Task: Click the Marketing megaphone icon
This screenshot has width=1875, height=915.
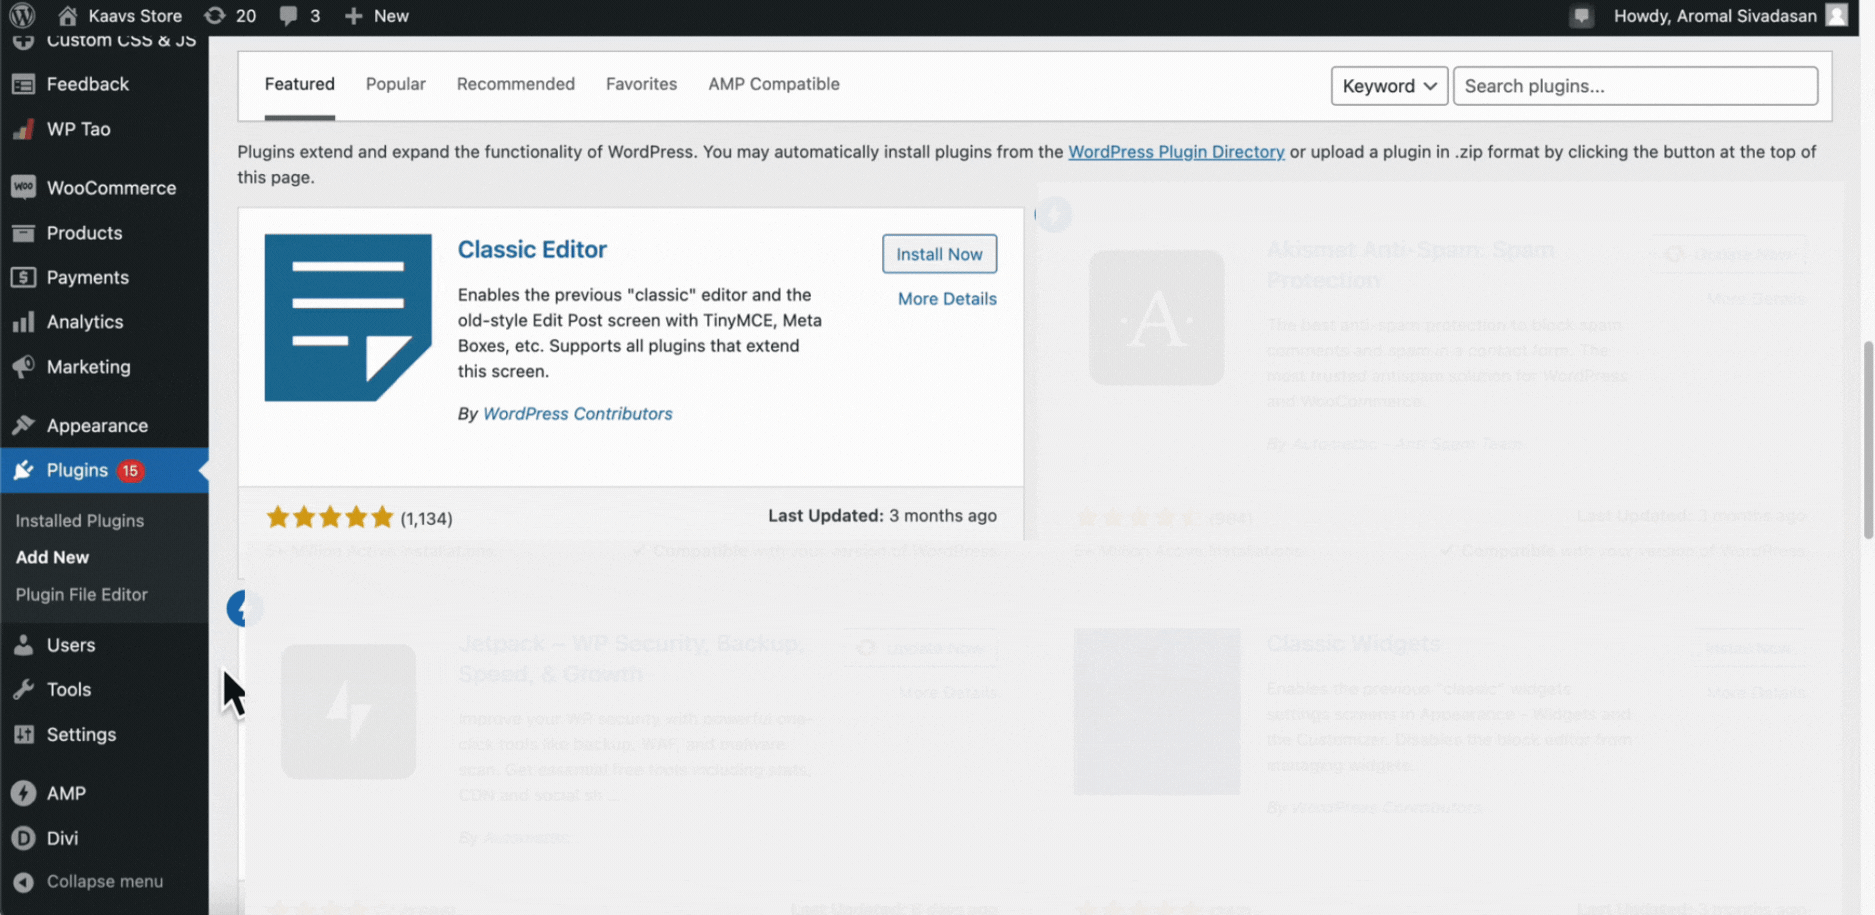Action: (x=23, y=367)
